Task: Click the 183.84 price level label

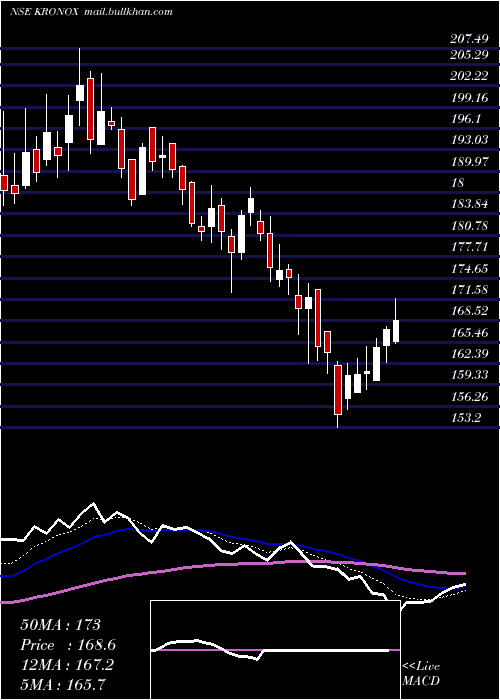Action: coord(469,204)
